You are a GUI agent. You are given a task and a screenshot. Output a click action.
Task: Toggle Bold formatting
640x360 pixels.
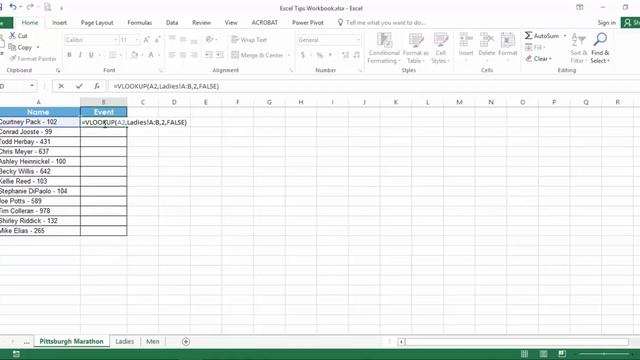69,55
